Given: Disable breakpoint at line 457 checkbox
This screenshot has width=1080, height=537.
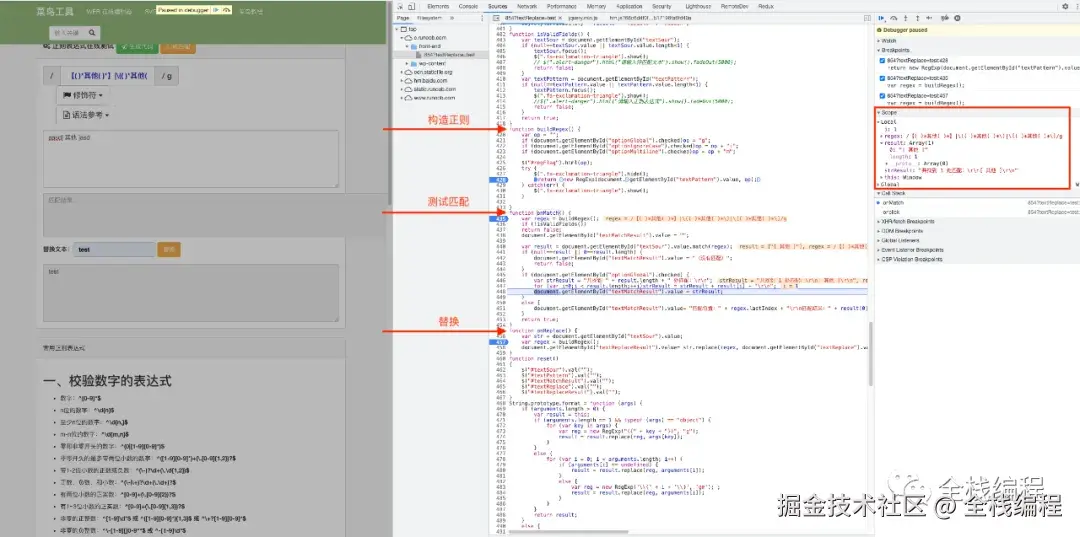Looking at the screenshot, I should (x=882, y=96).
